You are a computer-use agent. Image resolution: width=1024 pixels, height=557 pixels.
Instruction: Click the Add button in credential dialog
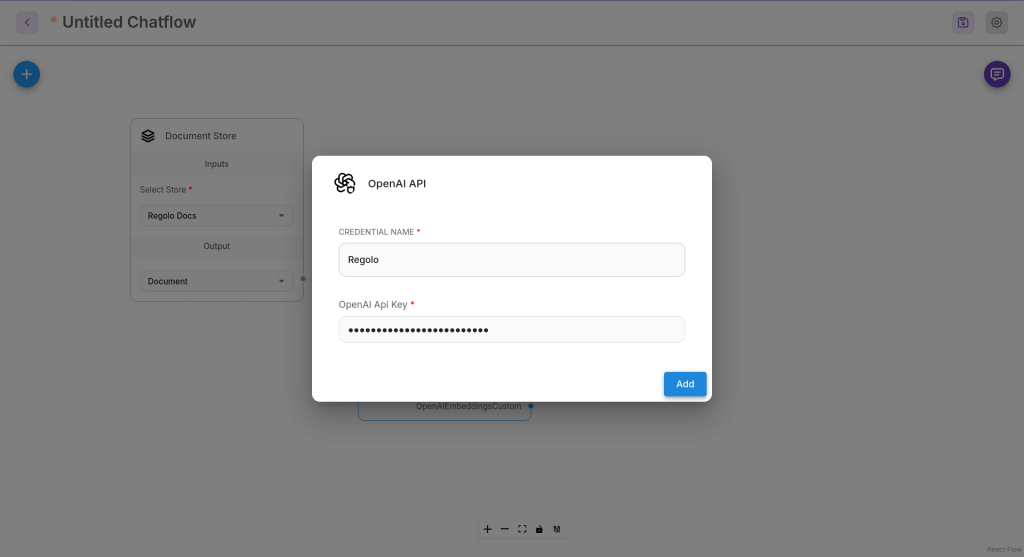click(685, 384)
